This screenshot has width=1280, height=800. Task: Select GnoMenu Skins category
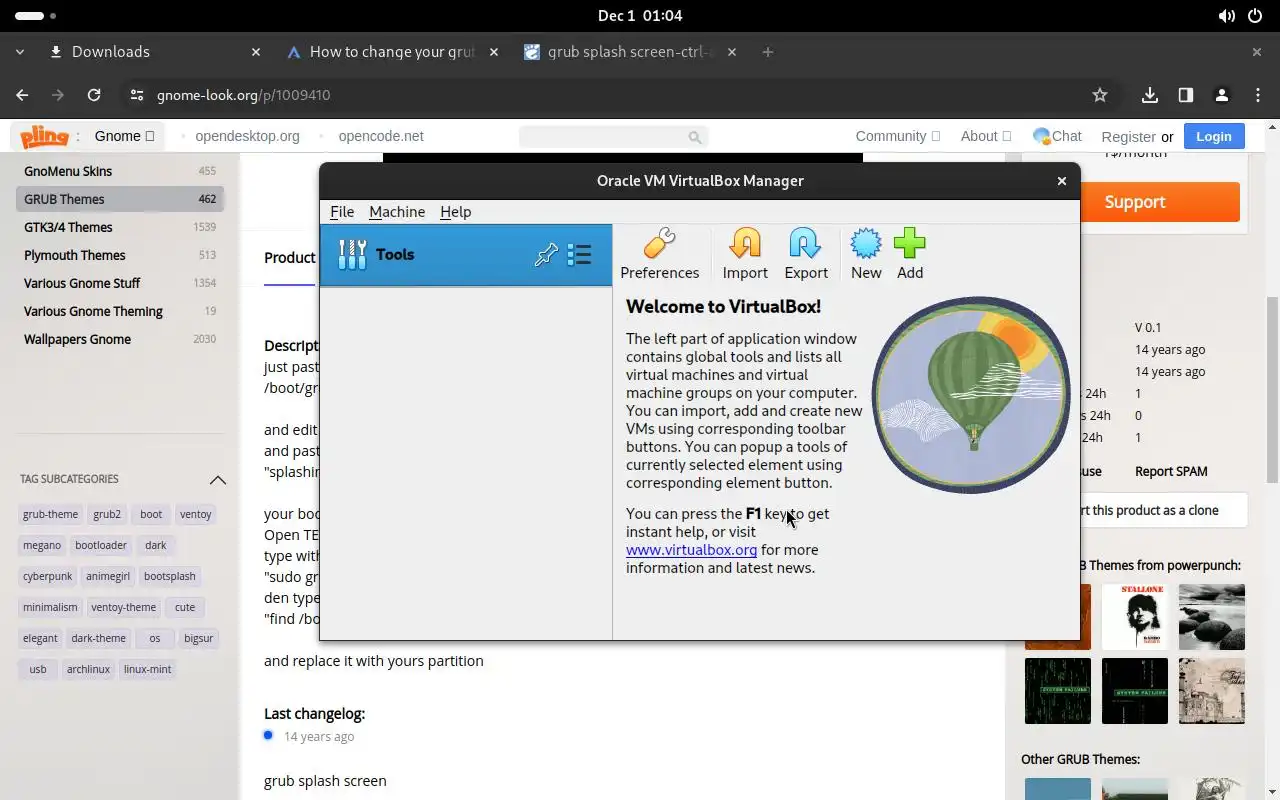[x=120, y=171]
